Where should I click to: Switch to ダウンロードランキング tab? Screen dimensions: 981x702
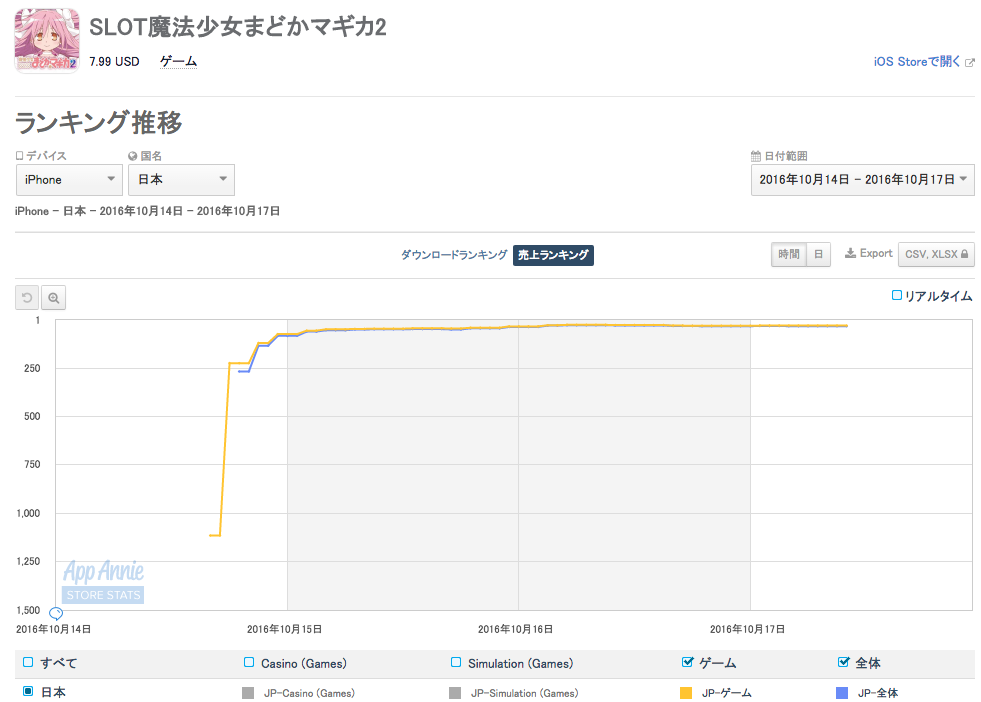point(454,255)
